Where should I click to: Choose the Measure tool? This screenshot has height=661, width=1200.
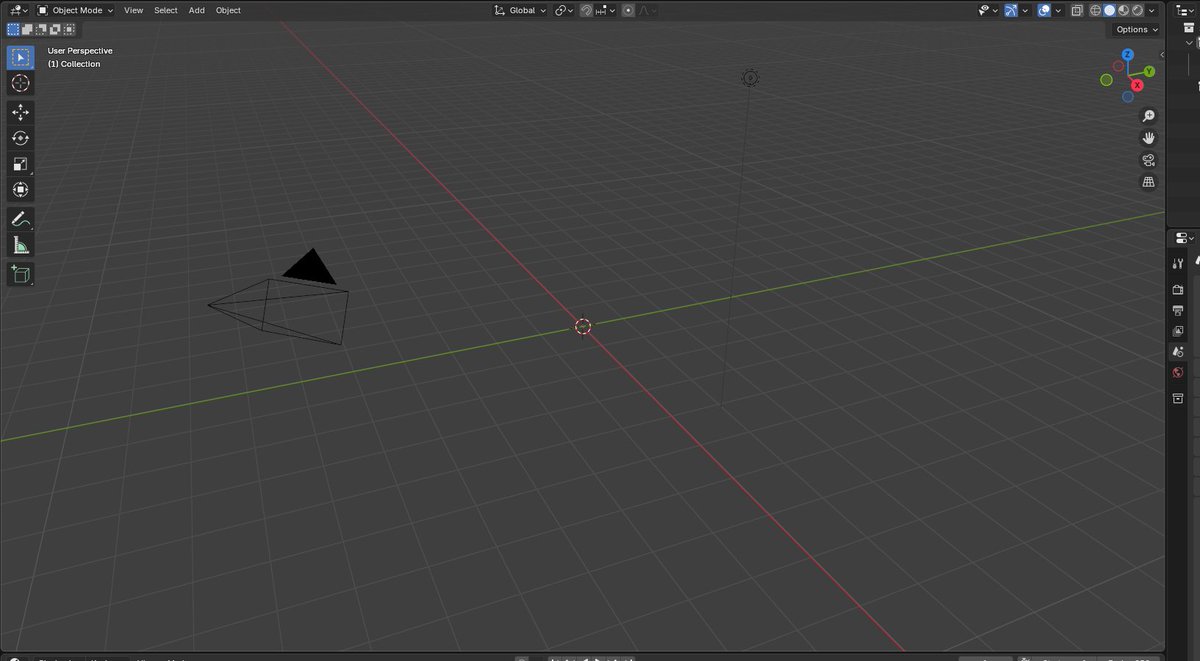click(x=20, y=245)
